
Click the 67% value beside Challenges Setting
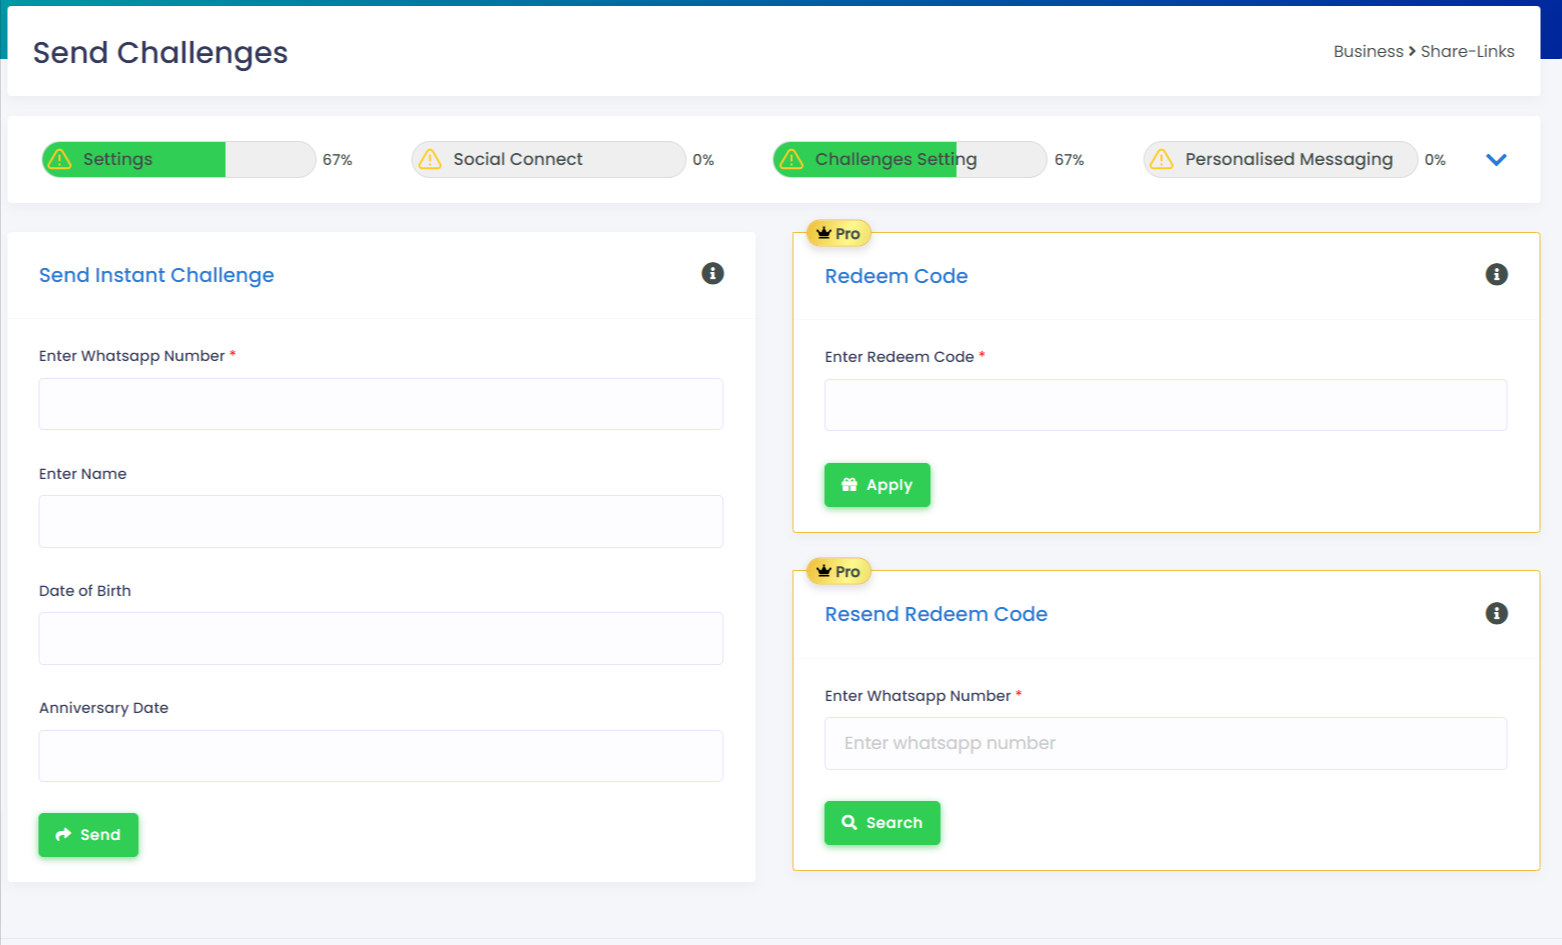[x=1069, y=160]
